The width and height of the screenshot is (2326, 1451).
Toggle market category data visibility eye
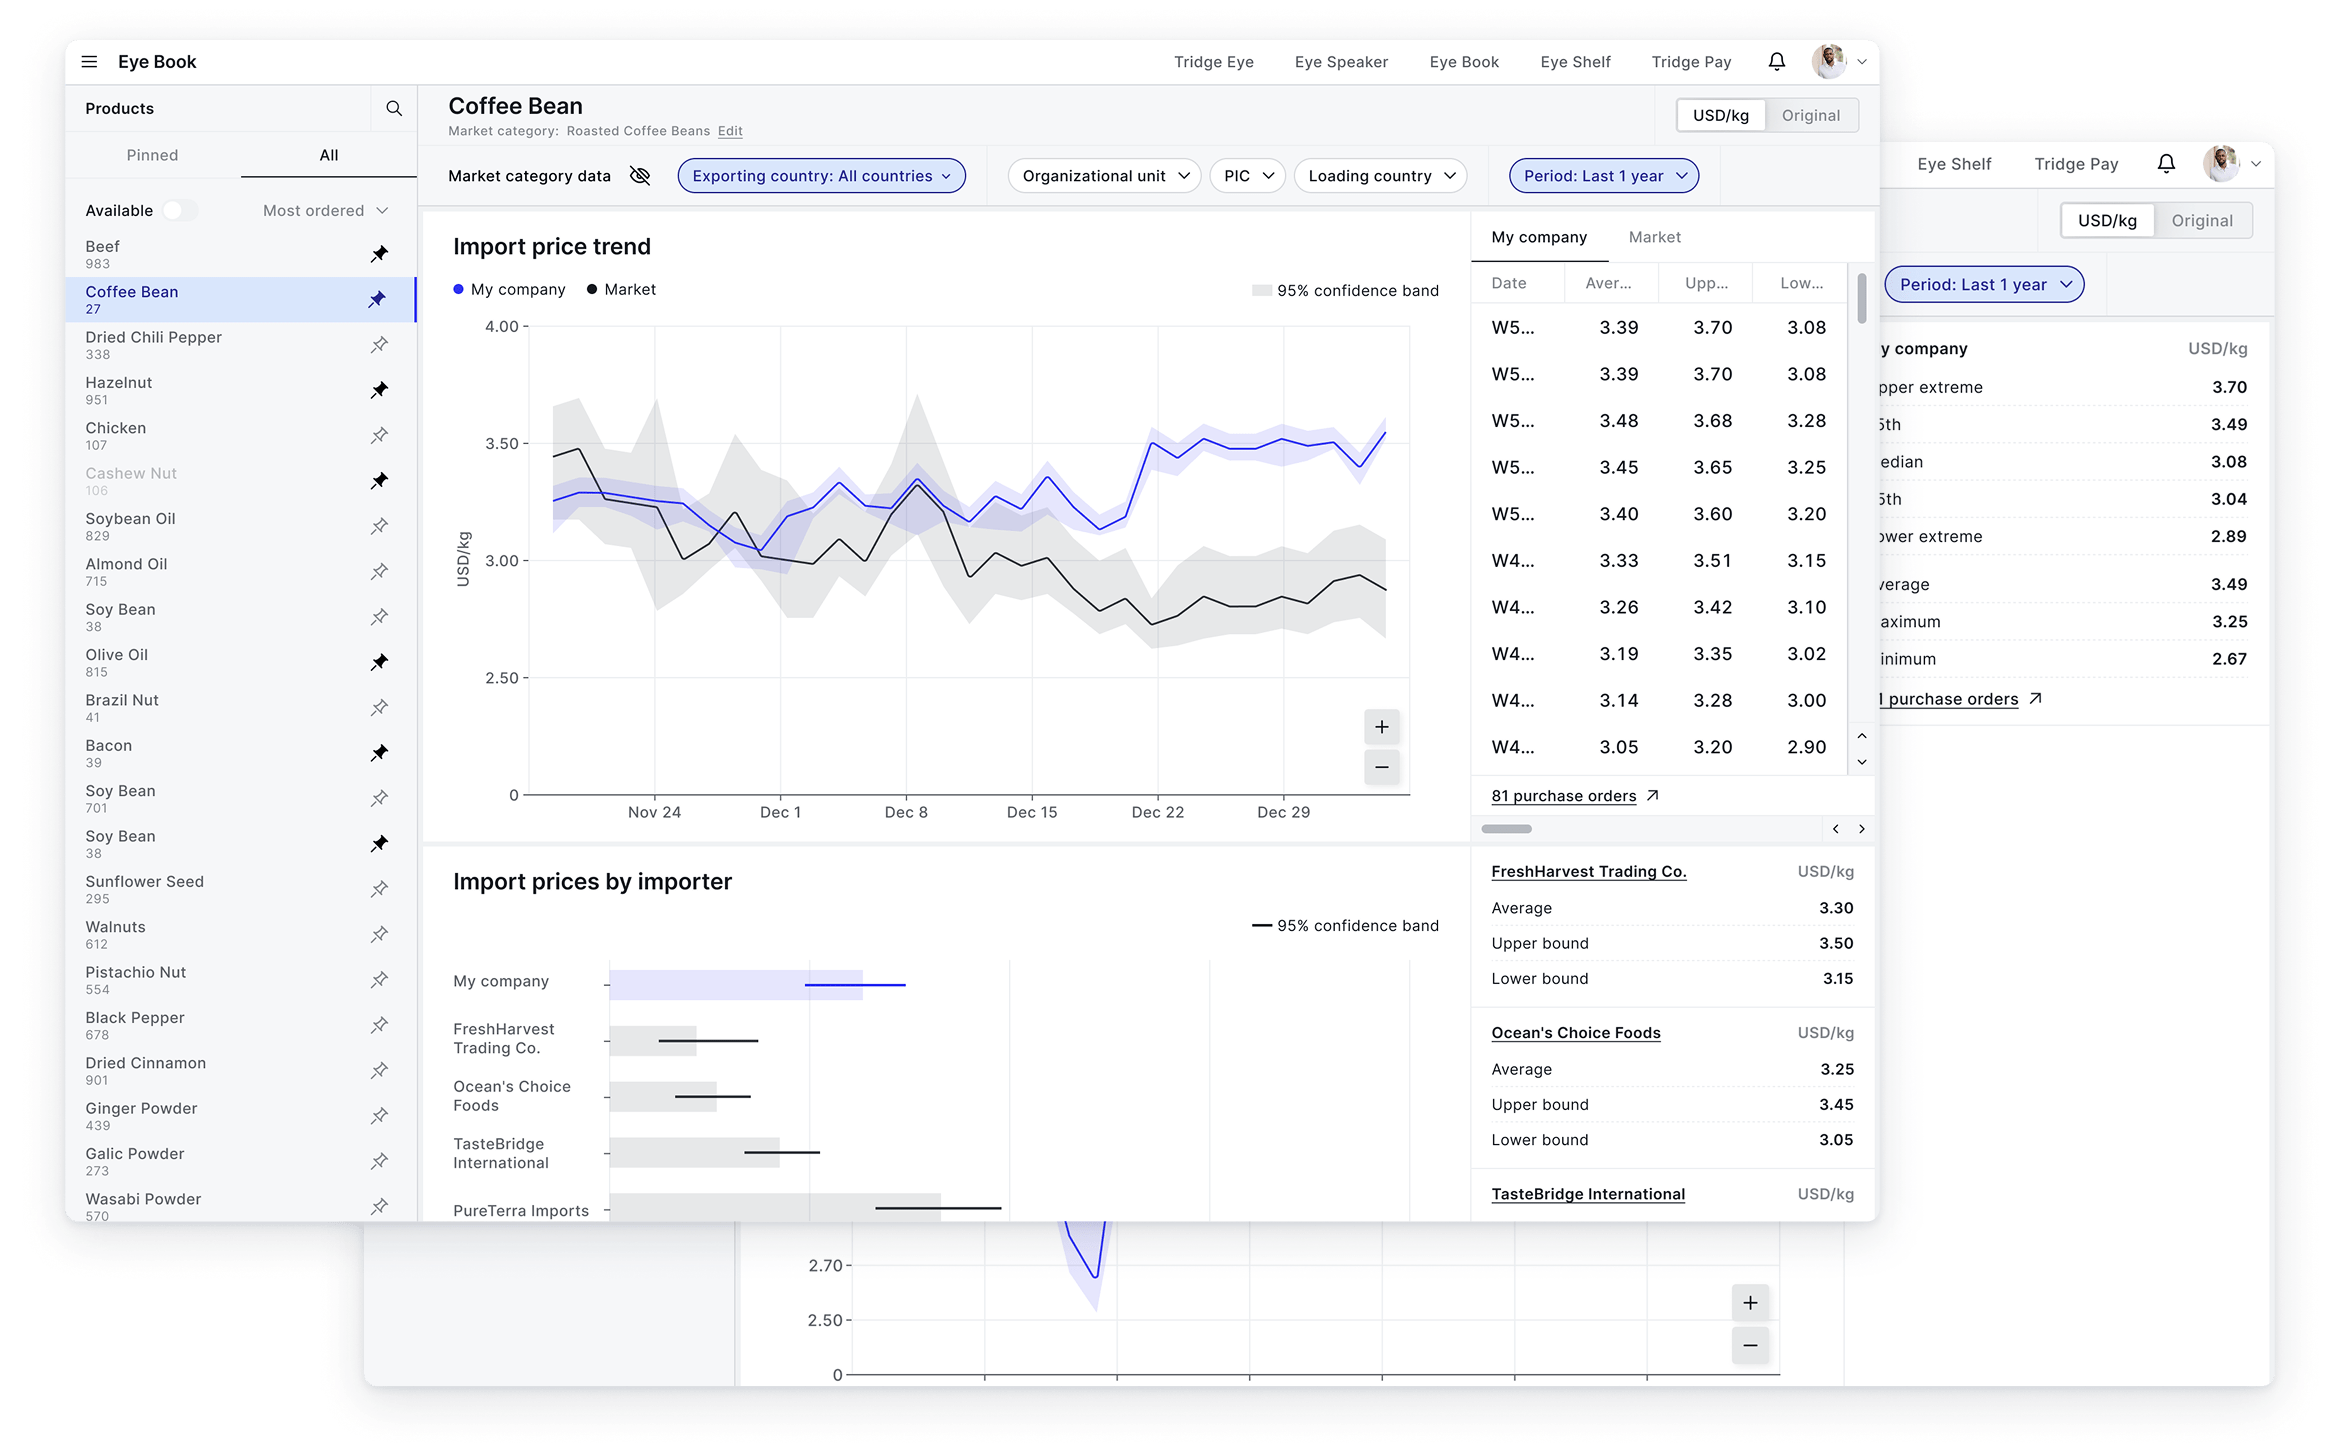pos(640,176)
